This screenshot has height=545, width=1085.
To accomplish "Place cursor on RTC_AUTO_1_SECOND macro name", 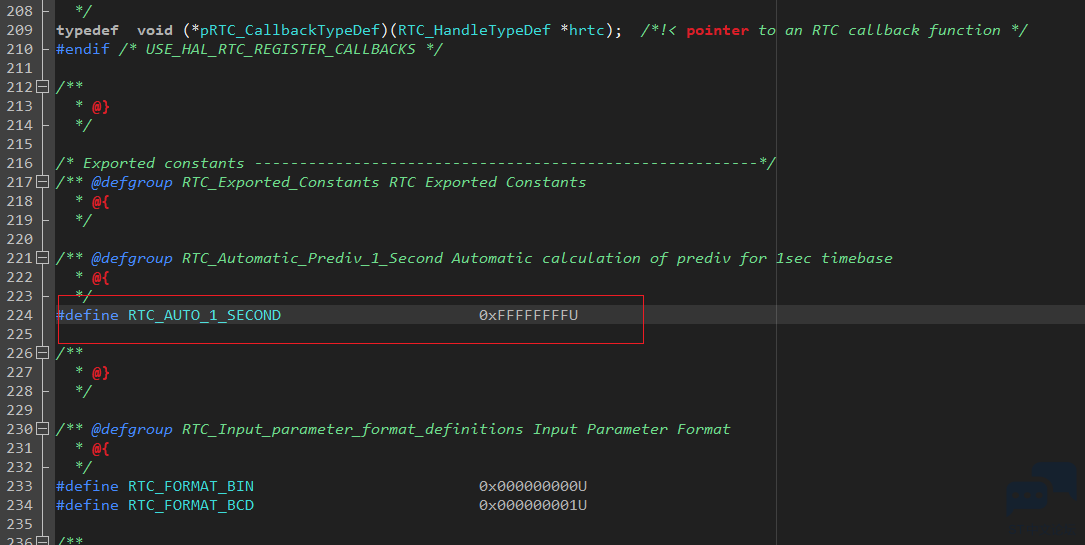I will [204, 315].
